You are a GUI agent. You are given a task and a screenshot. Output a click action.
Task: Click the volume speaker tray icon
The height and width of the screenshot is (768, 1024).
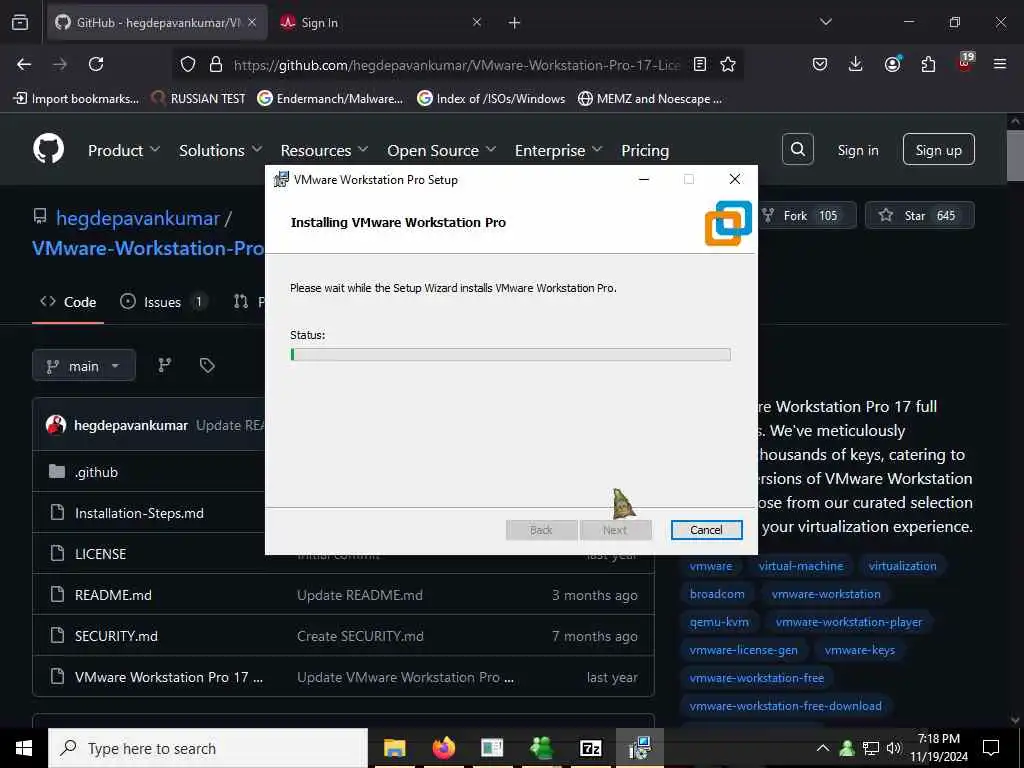click(x=894, y=748)
